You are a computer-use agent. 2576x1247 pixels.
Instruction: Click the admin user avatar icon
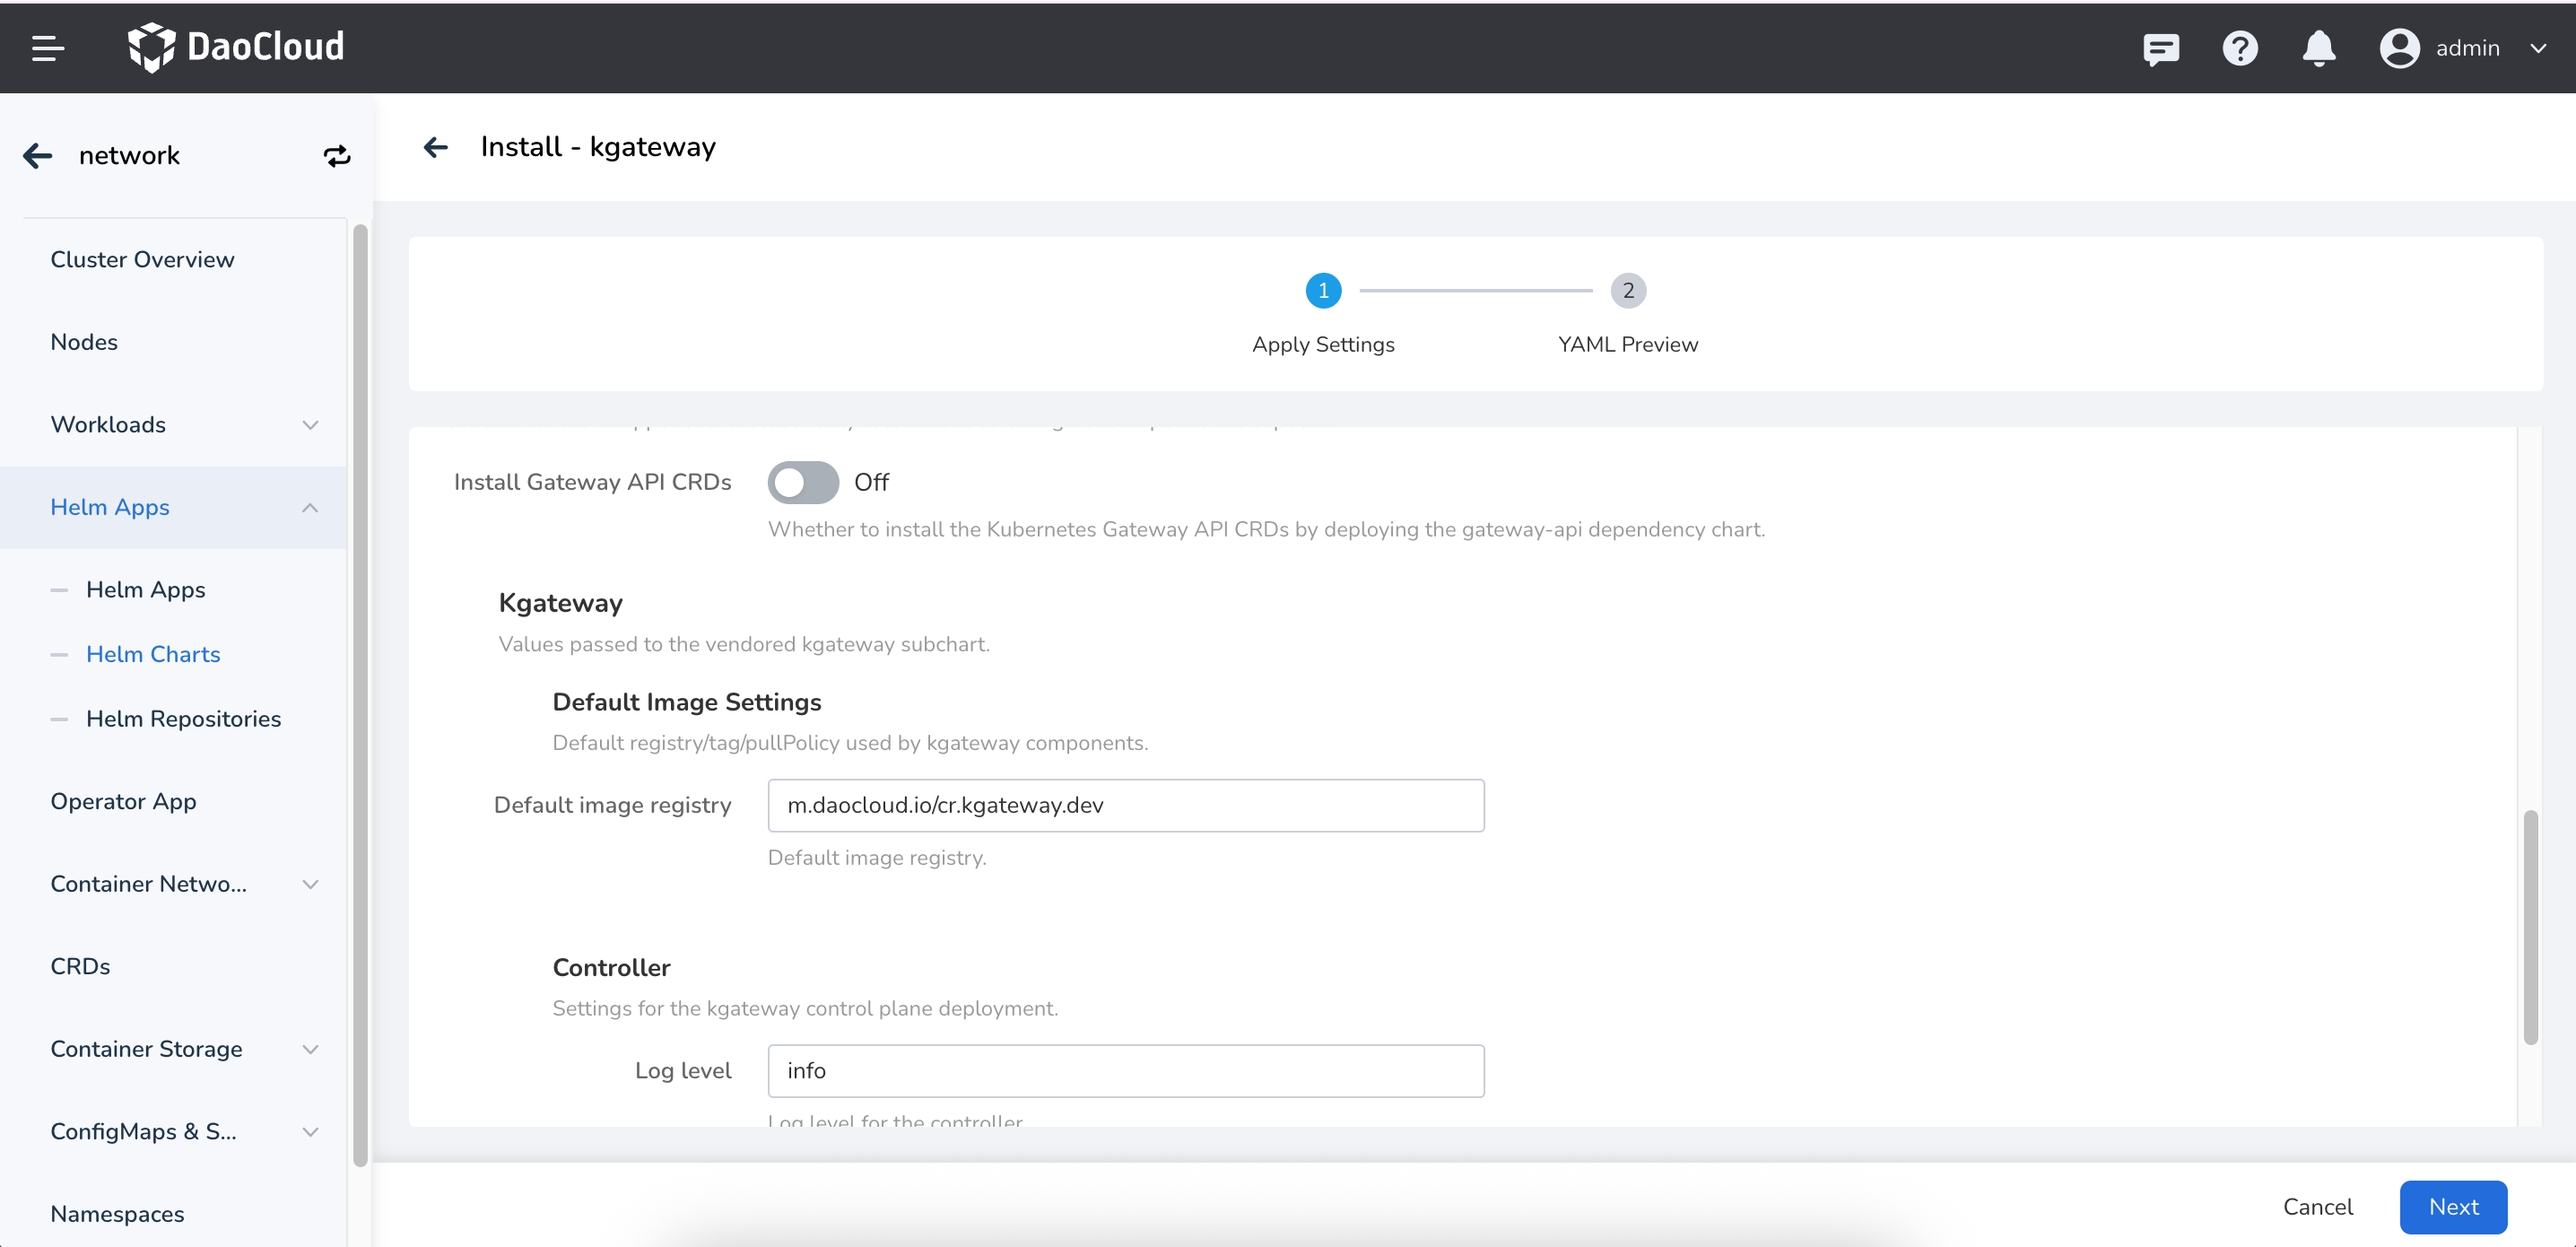2398,48
